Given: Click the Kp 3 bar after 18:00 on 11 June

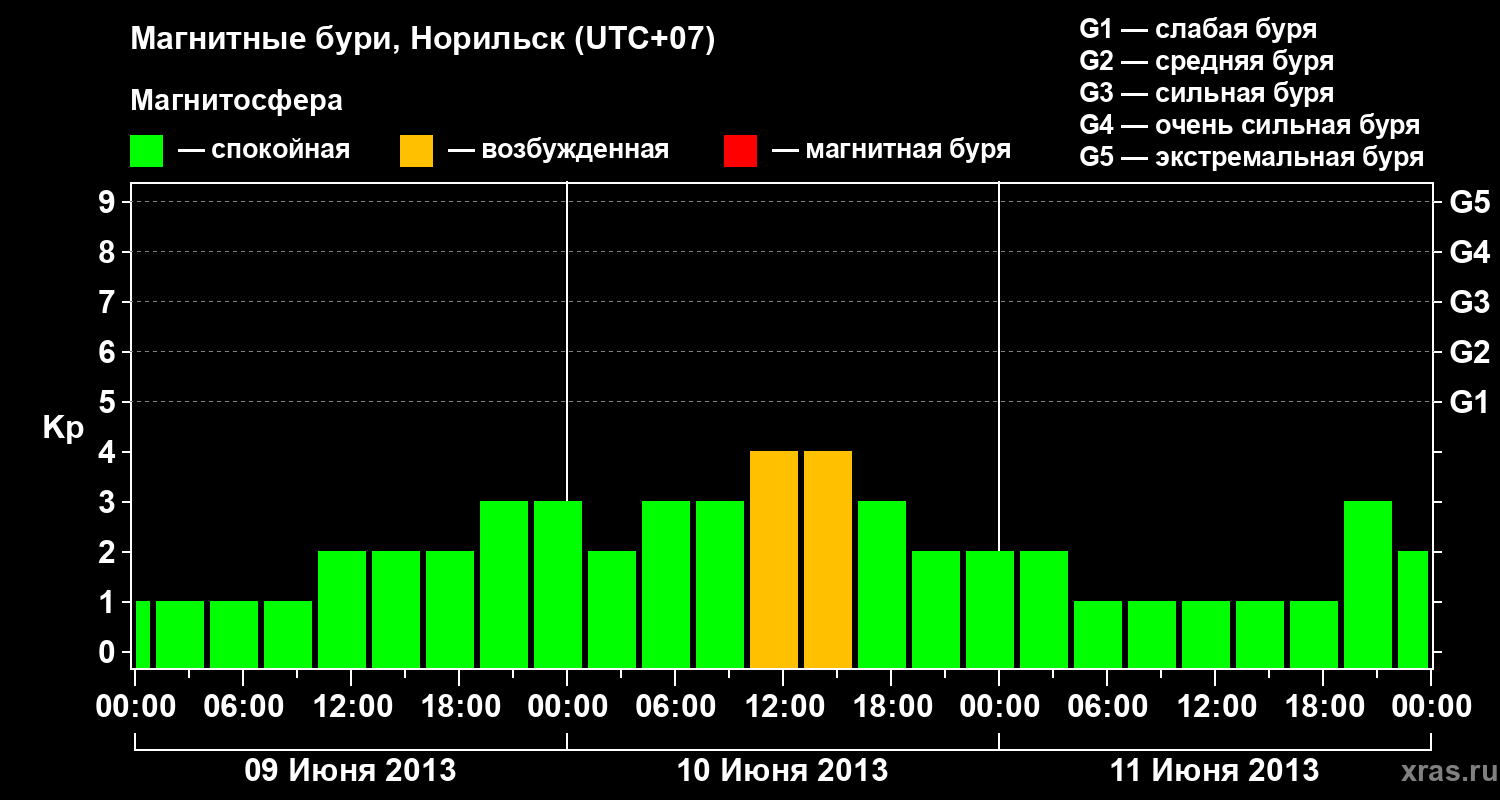Looking at the screenshot, I should pos(1368,584).
